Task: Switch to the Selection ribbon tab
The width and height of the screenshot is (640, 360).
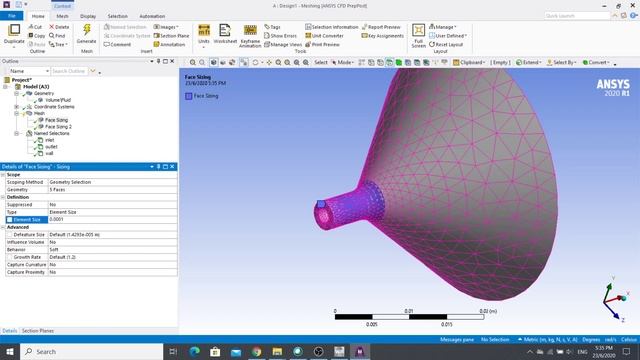Action: [118, 16]
